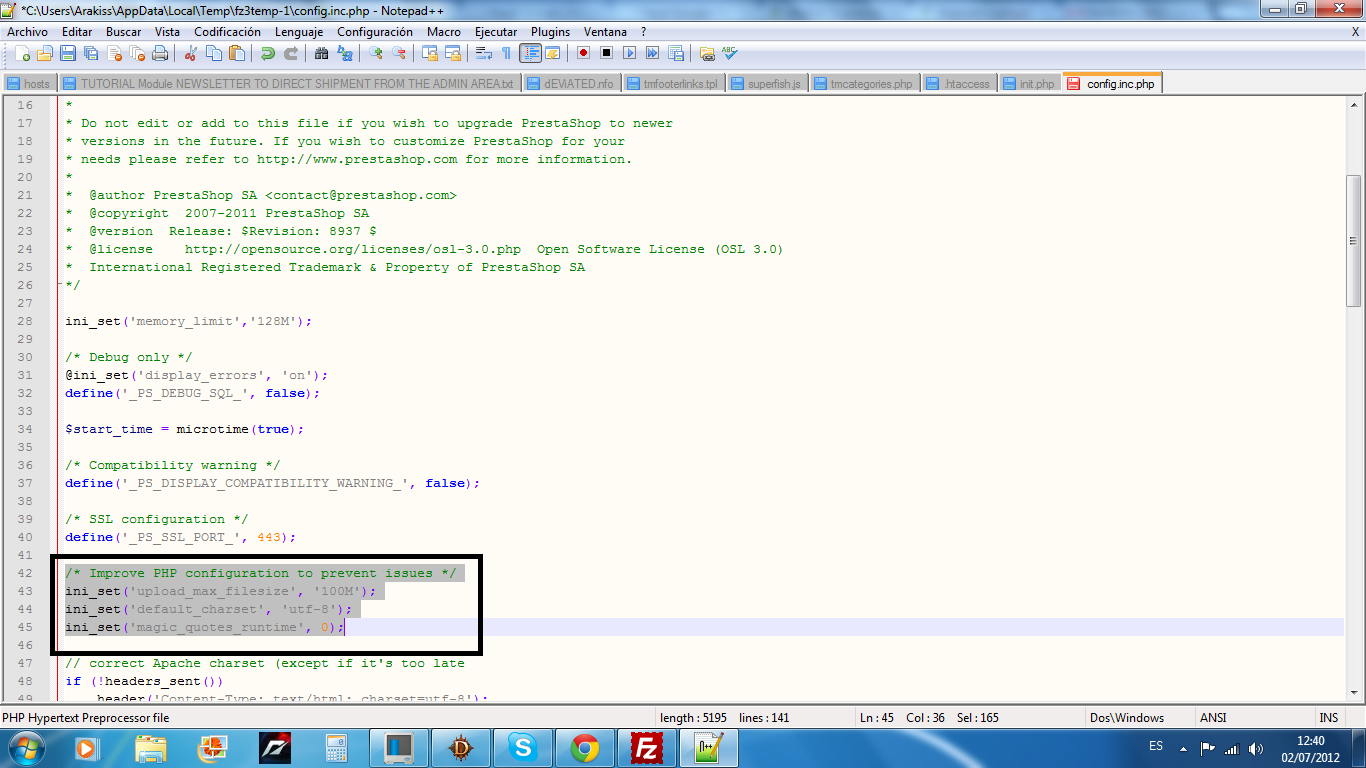The width and height of the screenshot is (1366, 768).
Task: Switch to the .htaccess tab
Action: coord(958,84)
